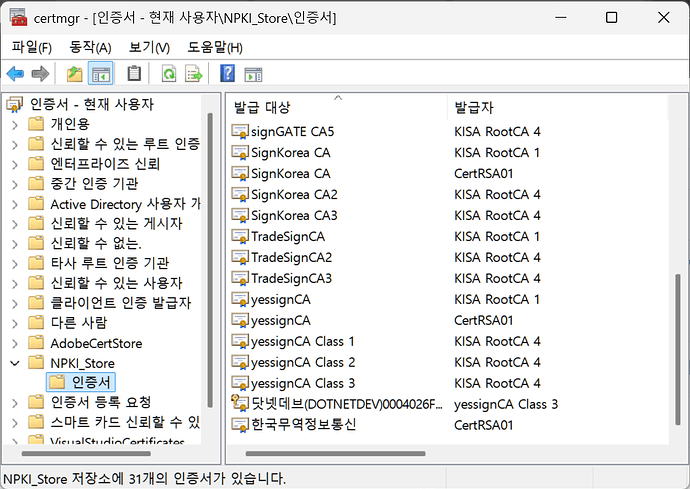Screen dimensions: 690x489
Task: Click folder icon next to 개인용
Action: pyautogui.click(x=36, y=124)
